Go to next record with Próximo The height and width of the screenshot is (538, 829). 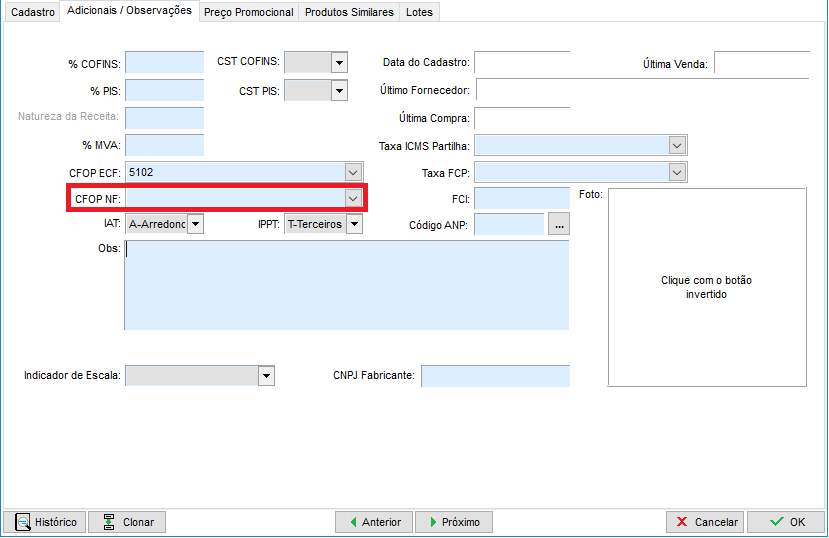click(453, 522)
